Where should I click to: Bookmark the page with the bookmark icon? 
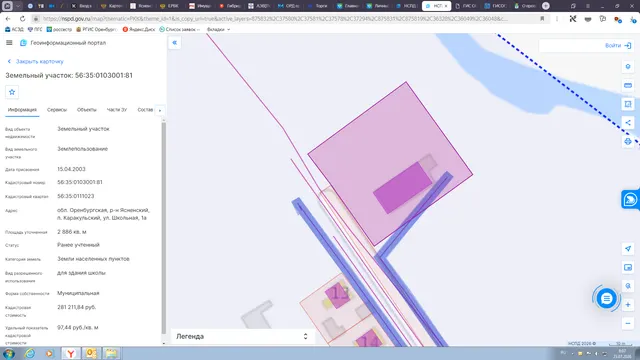click(542, 19)
